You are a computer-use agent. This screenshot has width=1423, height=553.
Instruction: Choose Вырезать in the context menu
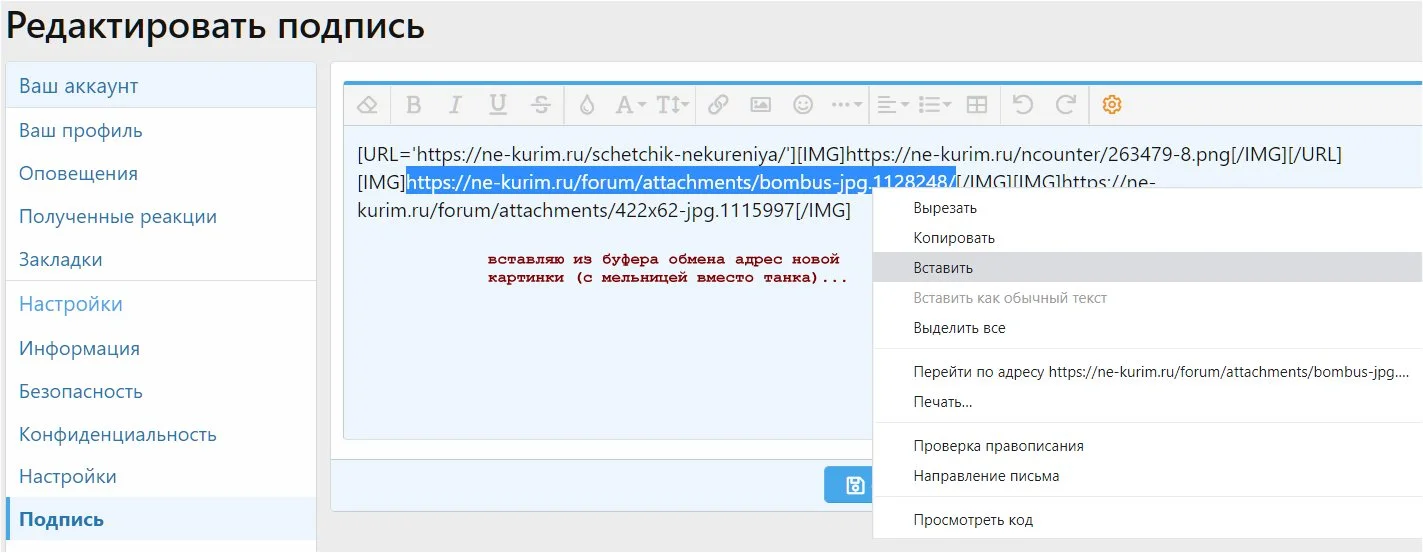click(1148, 208)
